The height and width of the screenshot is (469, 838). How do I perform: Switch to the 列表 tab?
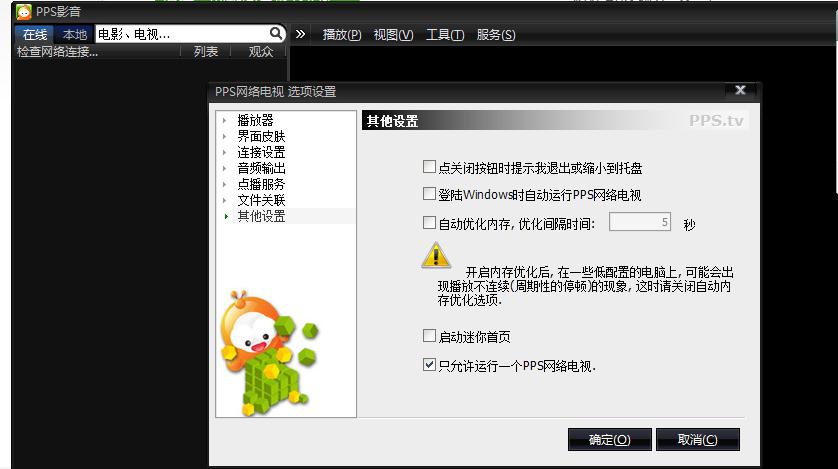pos(206,51)
